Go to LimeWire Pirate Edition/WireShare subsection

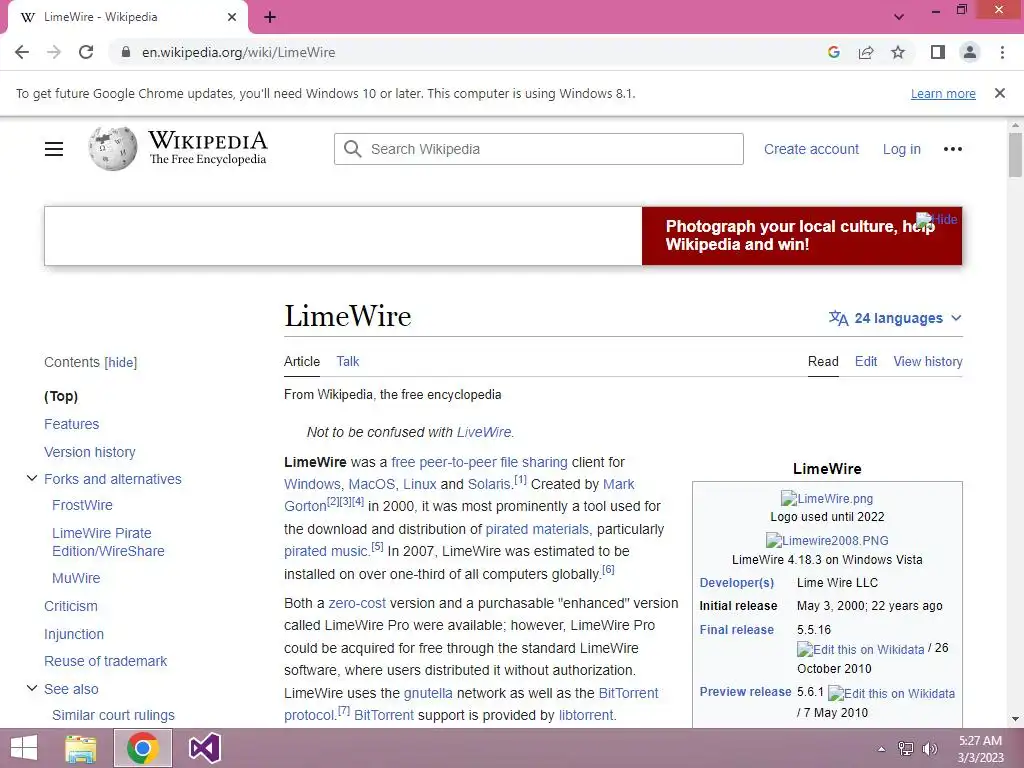108,542
